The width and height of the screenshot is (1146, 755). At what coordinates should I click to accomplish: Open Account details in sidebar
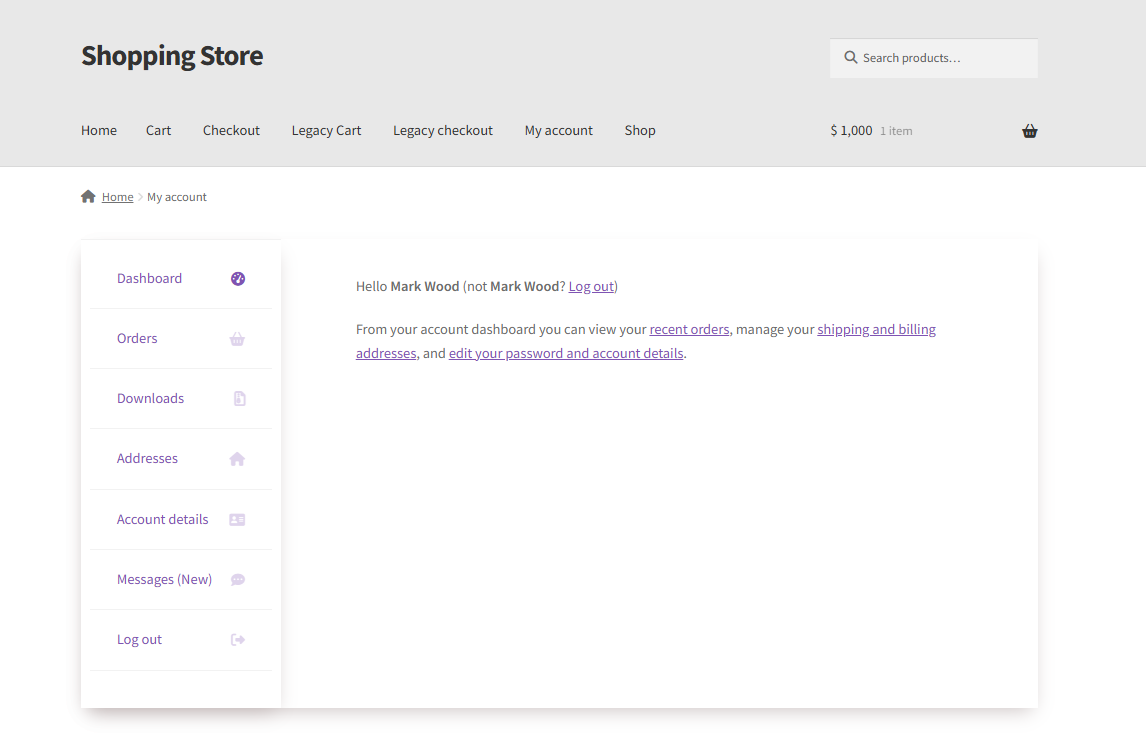pos(162,519)
